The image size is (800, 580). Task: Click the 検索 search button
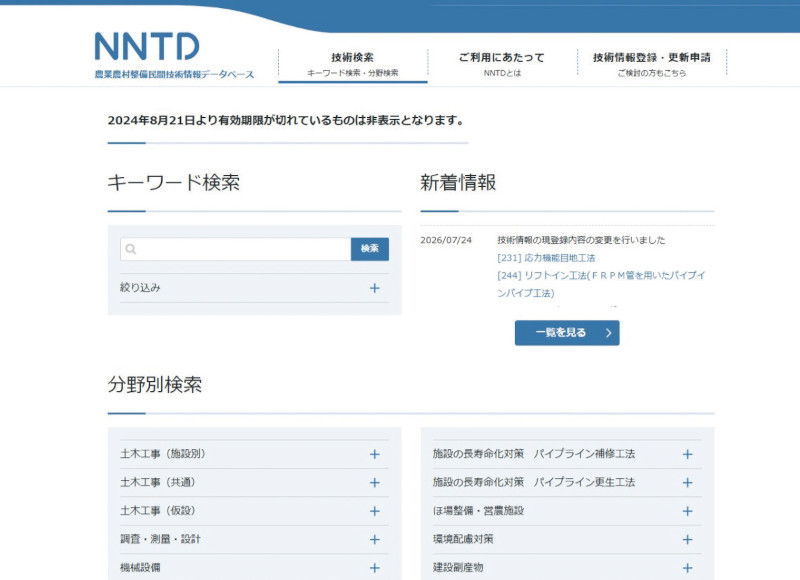[x=370, y=249]
